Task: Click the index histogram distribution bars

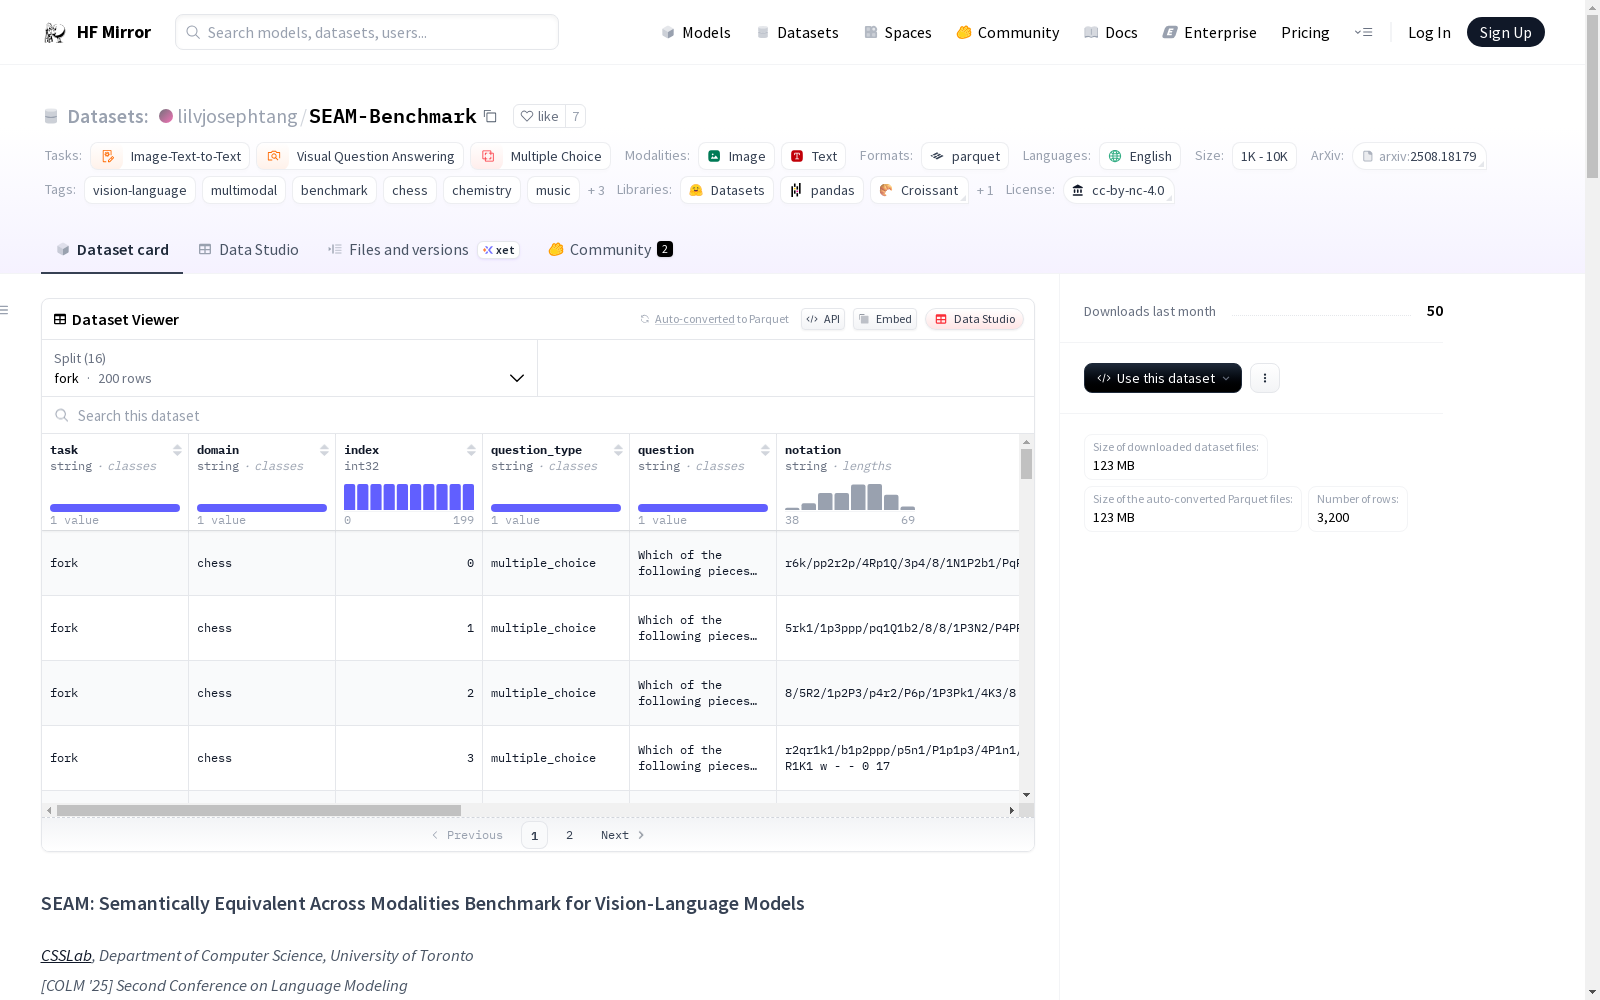Action: [409, 497]
